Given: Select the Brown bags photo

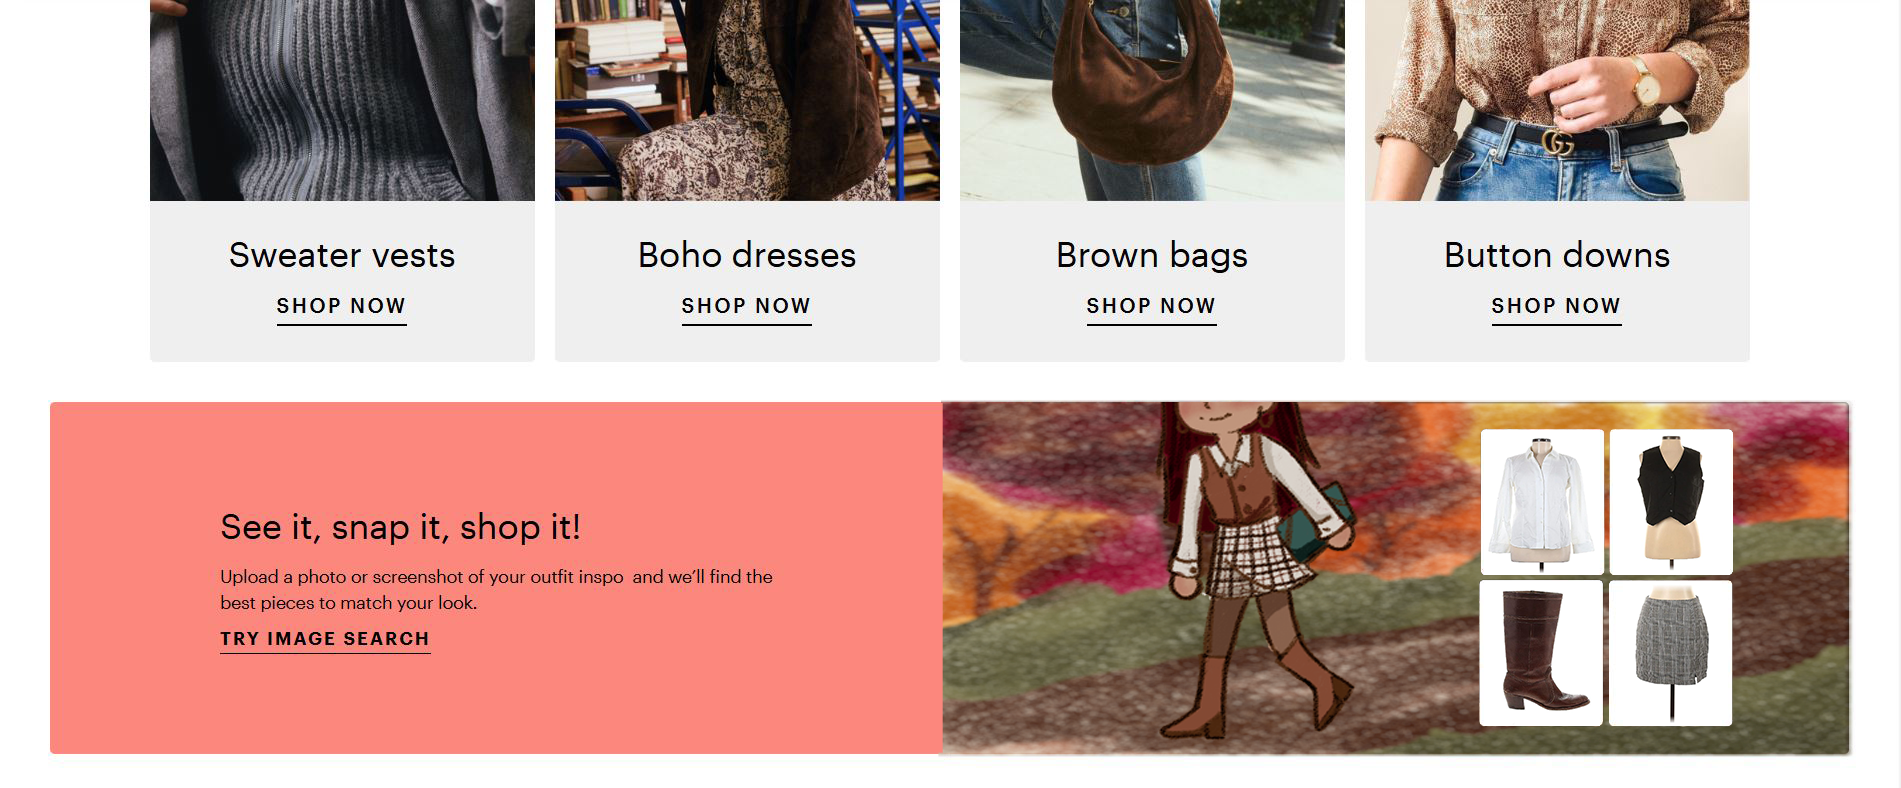Looking at the screenshot, I should [x=1152, y=100].
